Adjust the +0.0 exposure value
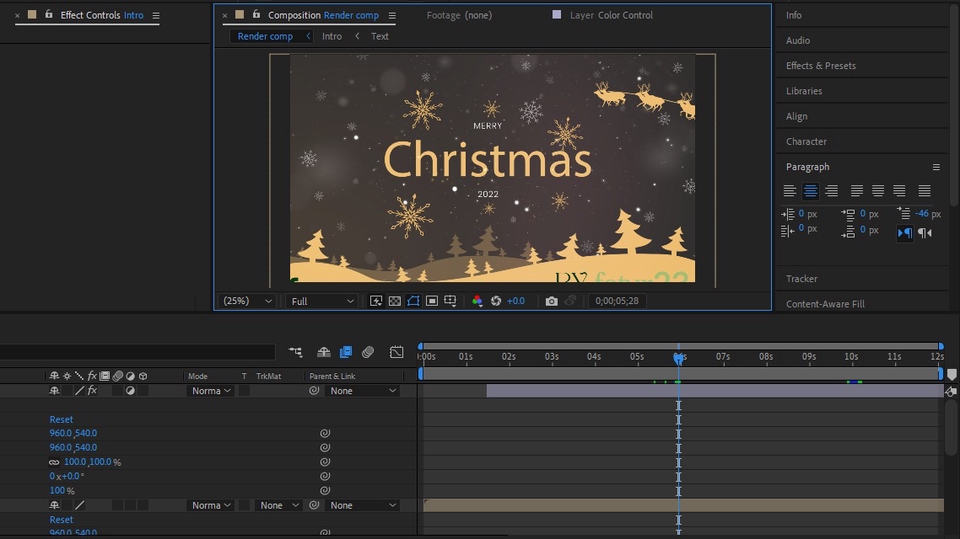 [516, 301]
